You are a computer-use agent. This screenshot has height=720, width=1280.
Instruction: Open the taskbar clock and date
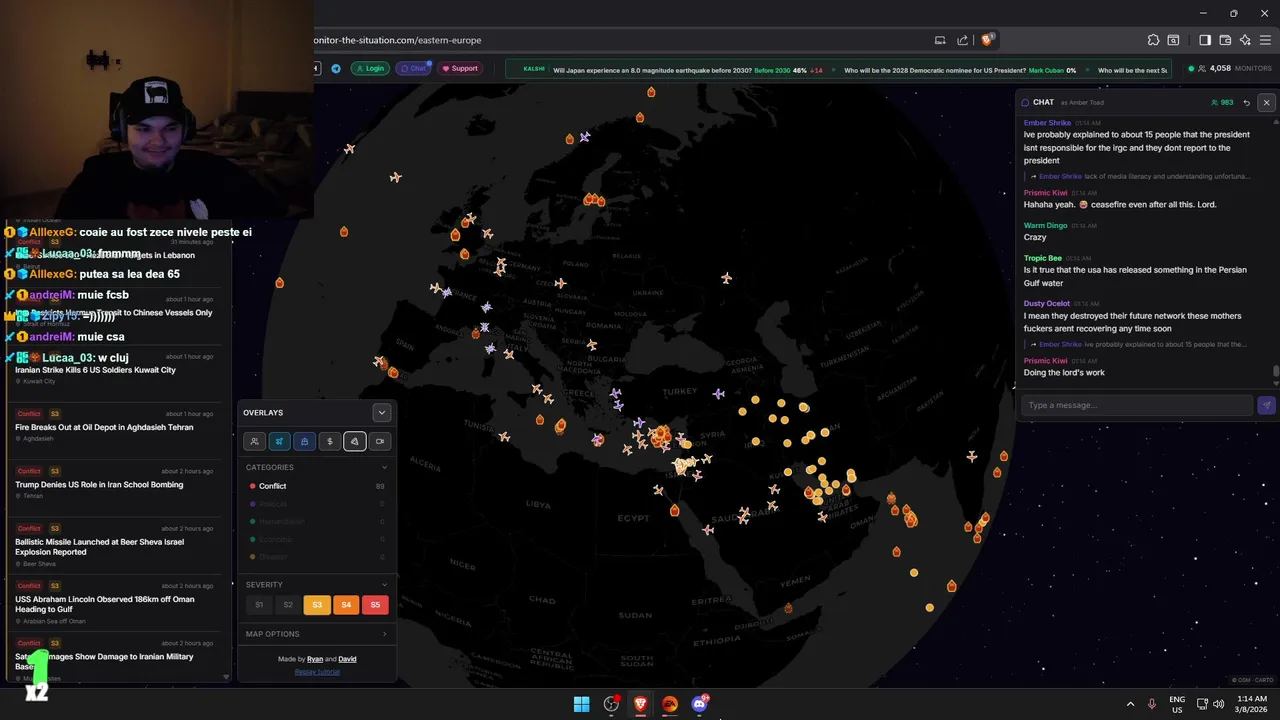pos(1250,704)
